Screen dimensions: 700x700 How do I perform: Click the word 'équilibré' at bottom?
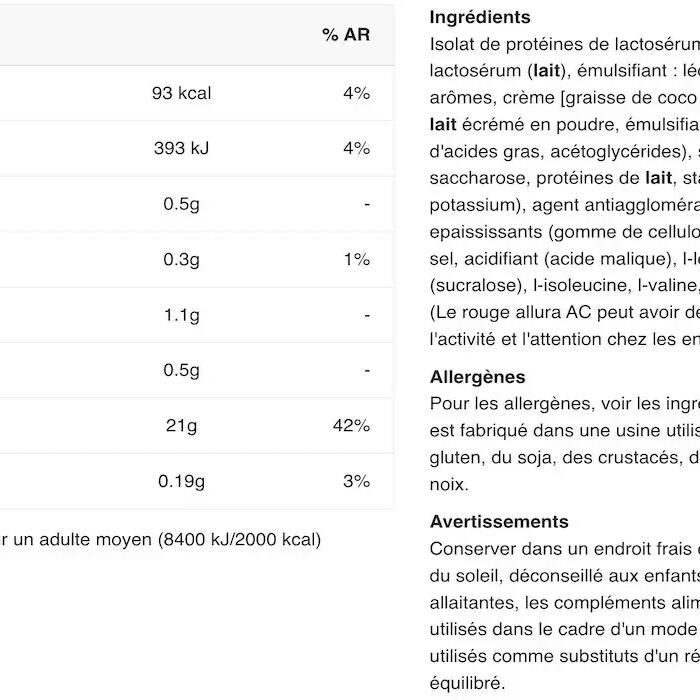pyautogui.click(x=467, y=683)
